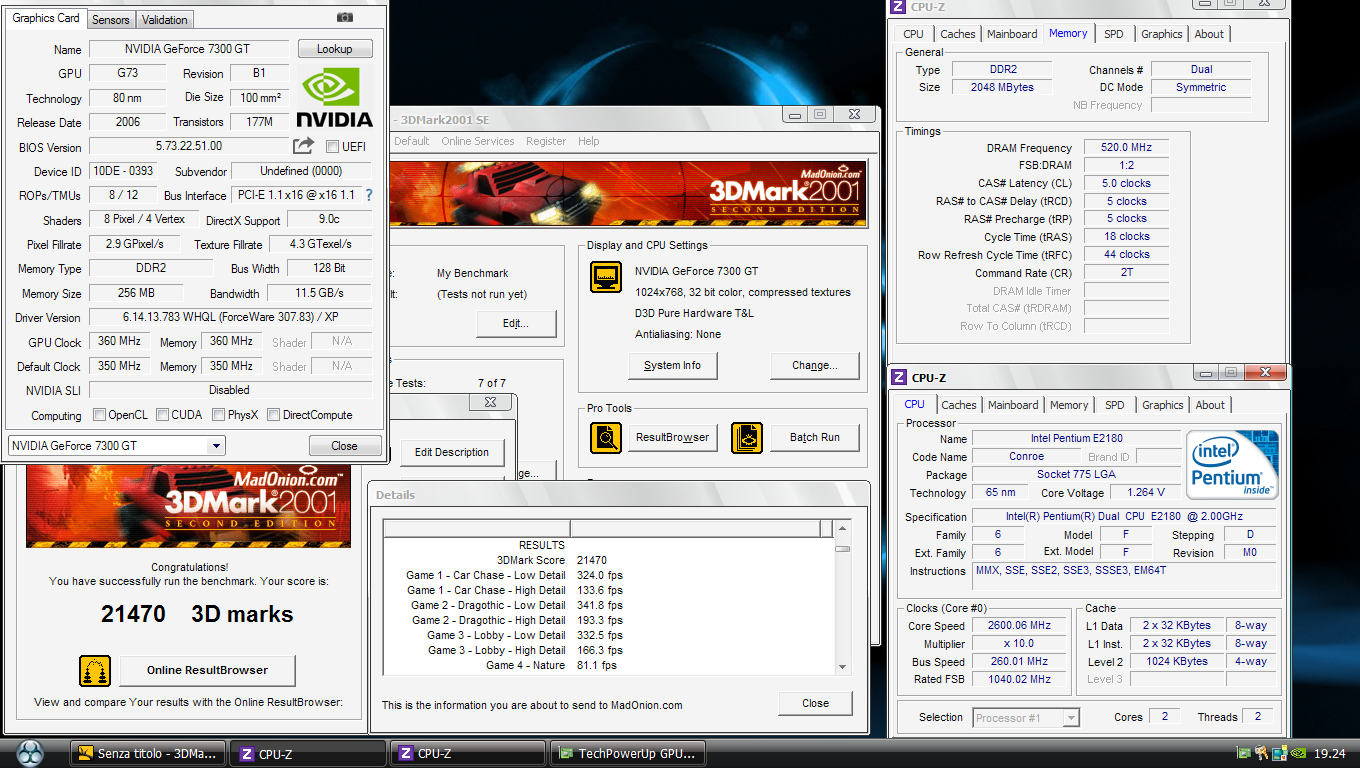The height and width of the screenshot is (768, 1360).
Task: Click the Change... button
Action: coord(815,365)
